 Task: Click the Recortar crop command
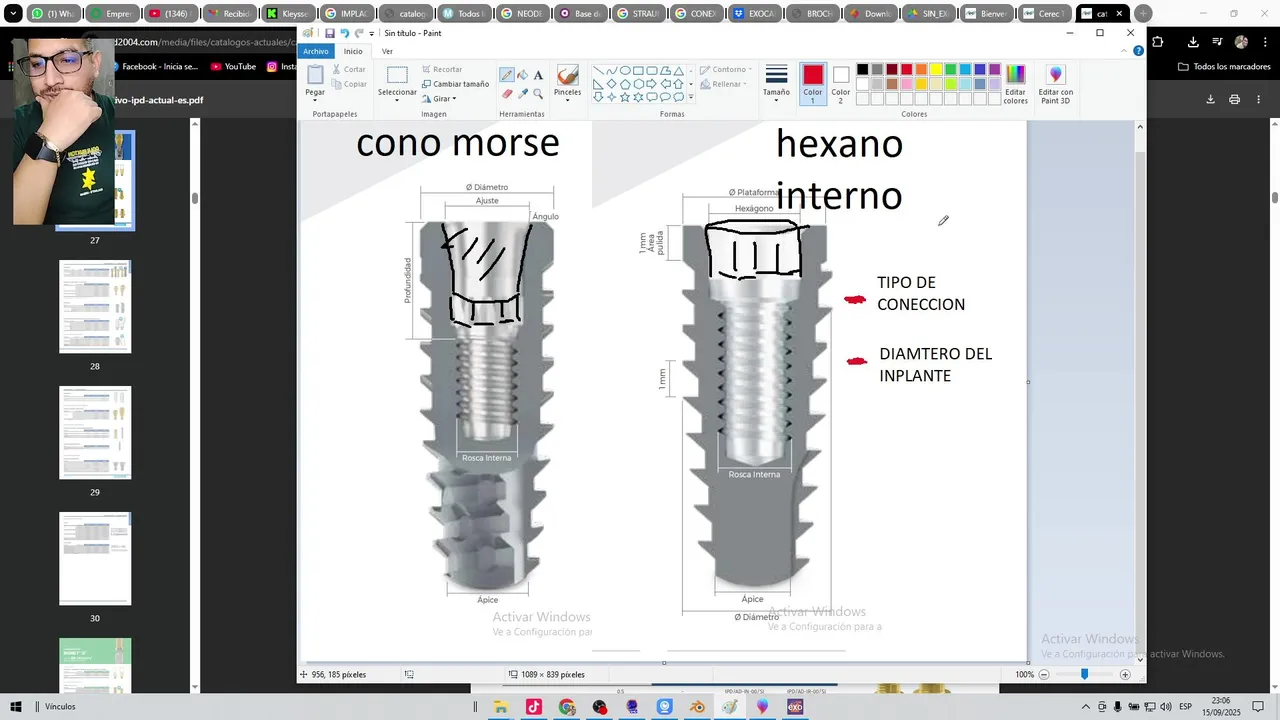click(x=442, y=70)
